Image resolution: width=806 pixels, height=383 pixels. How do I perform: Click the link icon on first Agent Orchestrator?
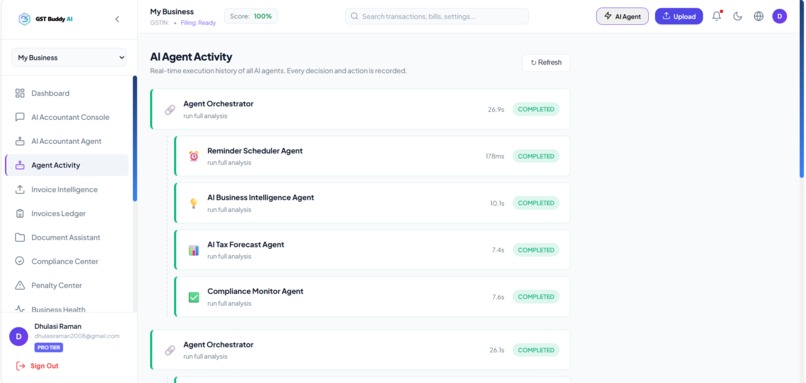click(x=170, y=110)
